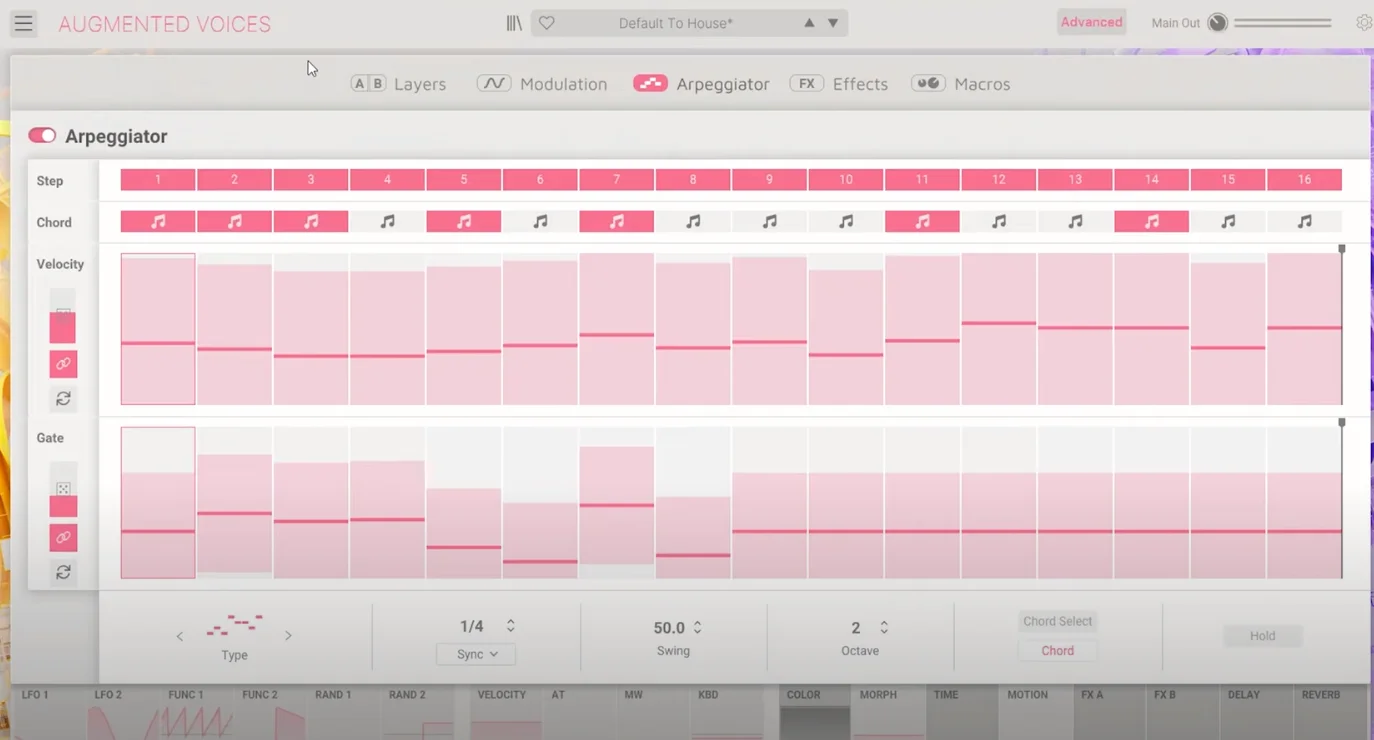This screenshot has height=740, width=1374.
Task: Favorite the preset with heart icon
Action: [x=546, y=23]
